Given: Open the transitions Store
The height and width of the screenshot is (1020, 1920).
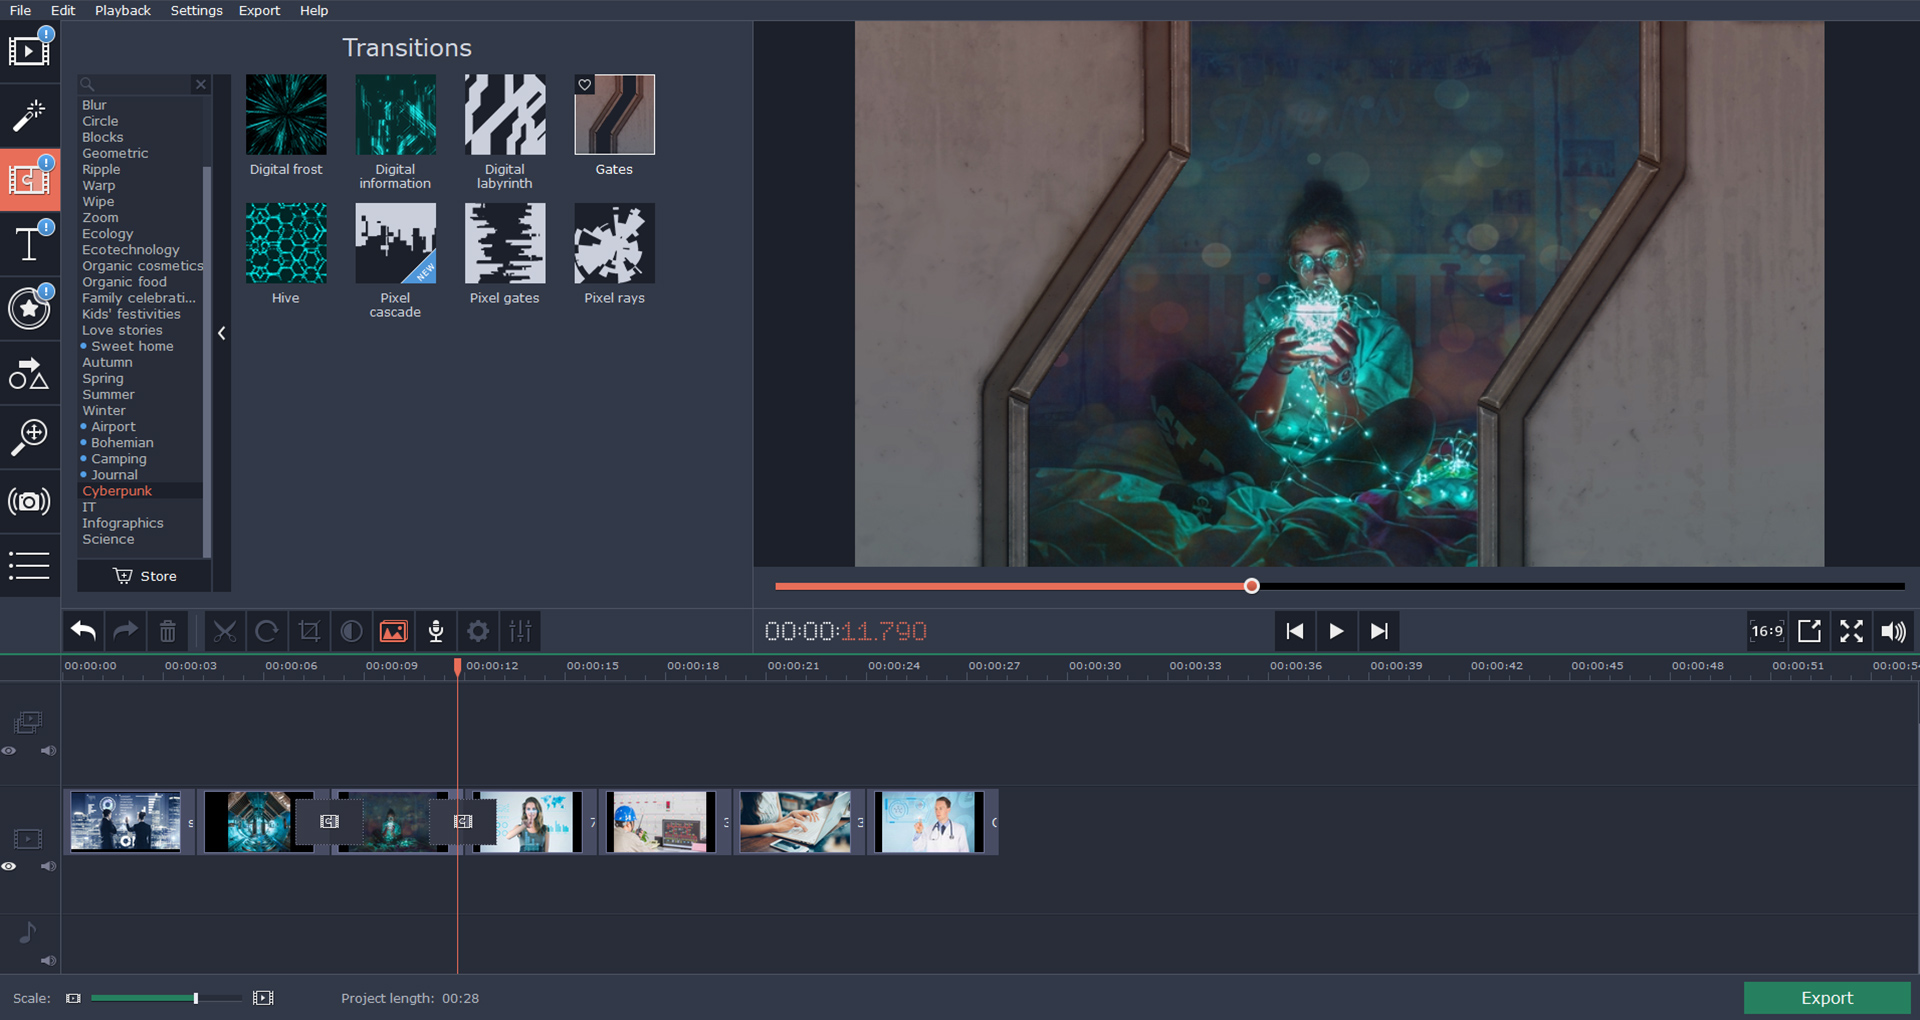Looking at the screenshot, I should click(143, 575).
